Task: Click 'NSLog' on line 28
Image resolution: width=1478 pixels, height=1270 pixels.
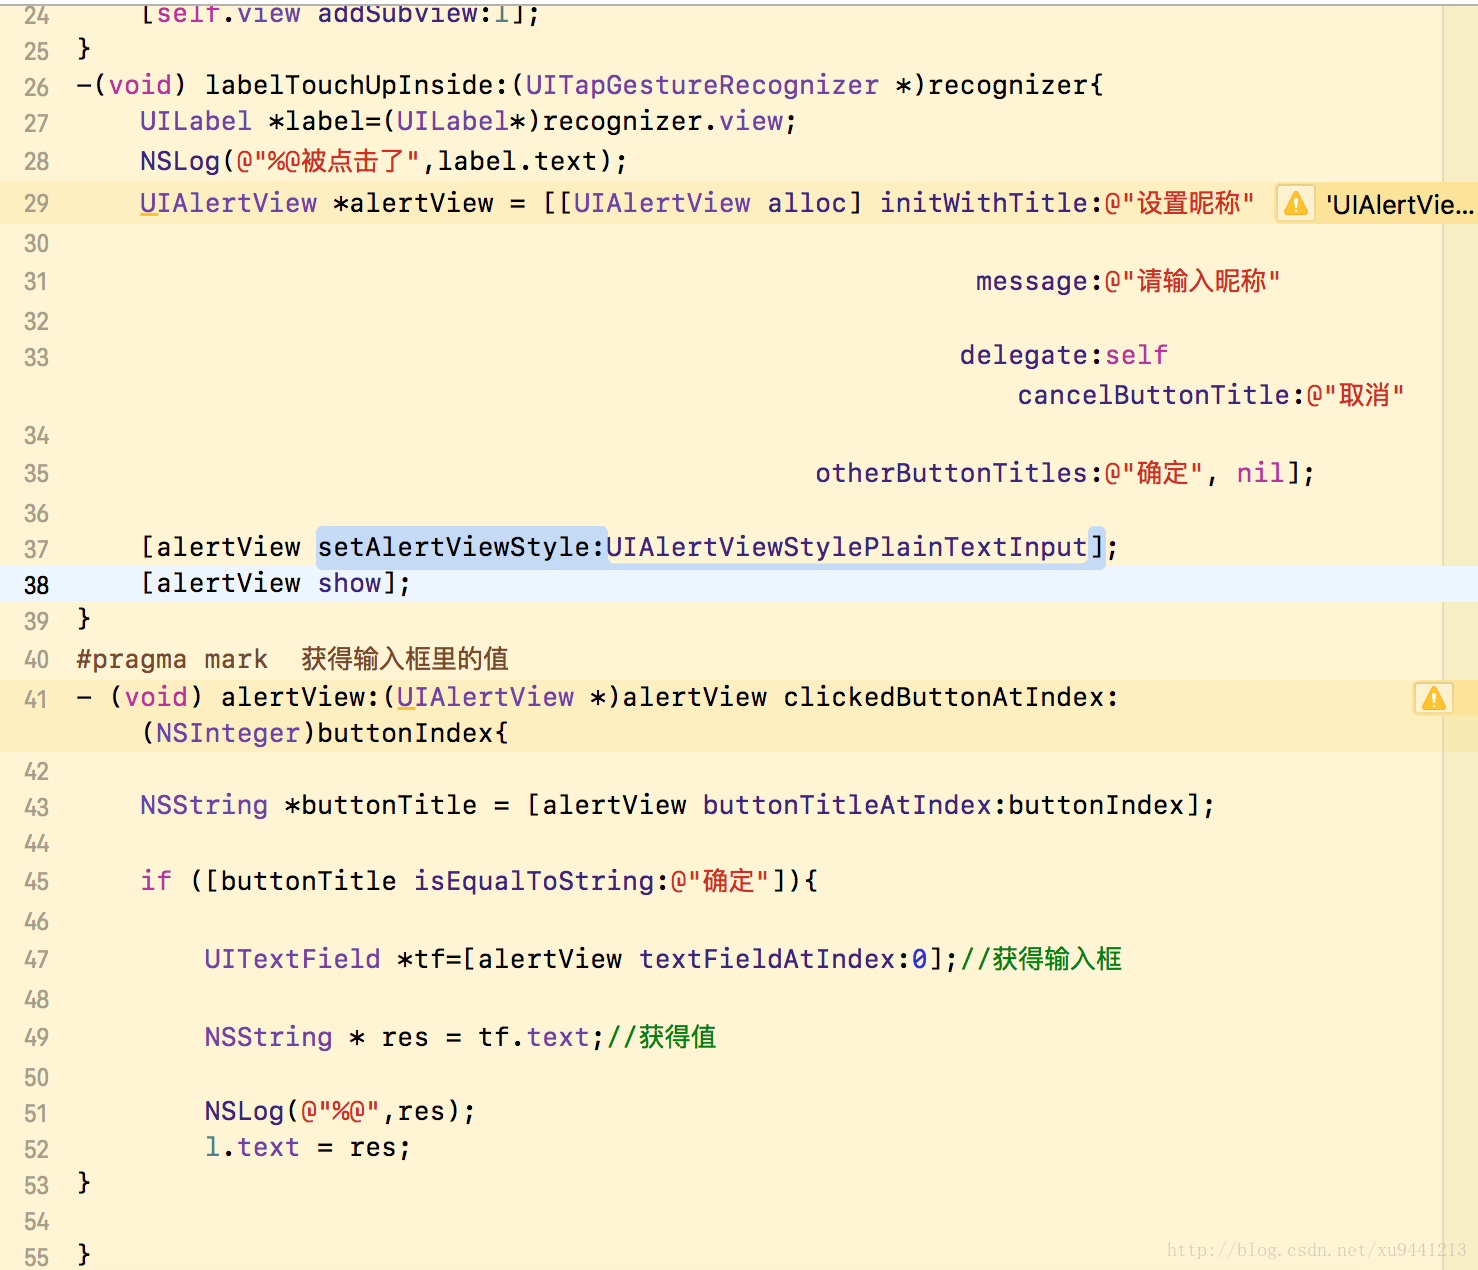Action: [x=180, y=161]
